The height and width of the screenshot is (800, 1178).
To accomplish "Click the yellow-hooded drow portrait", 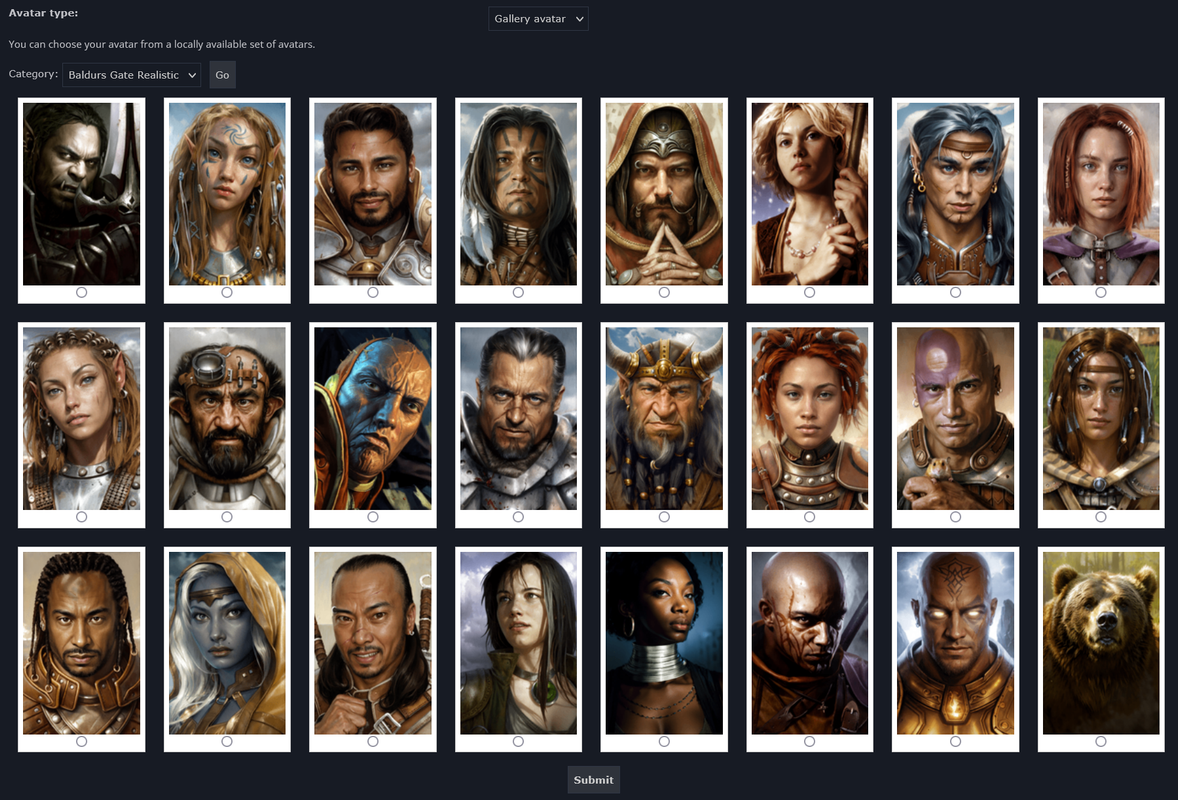I will click(227, 643).
